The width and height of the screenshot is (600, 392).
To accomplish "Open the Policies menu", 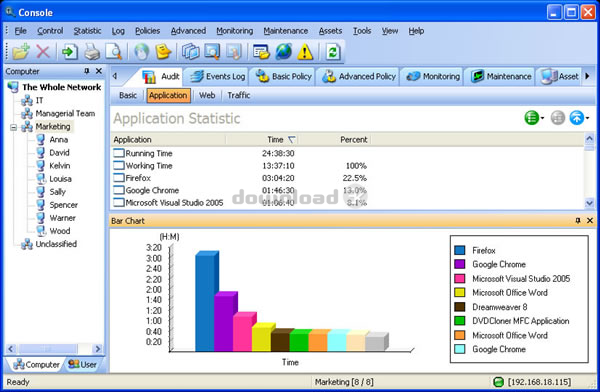I will click(147, 31).
